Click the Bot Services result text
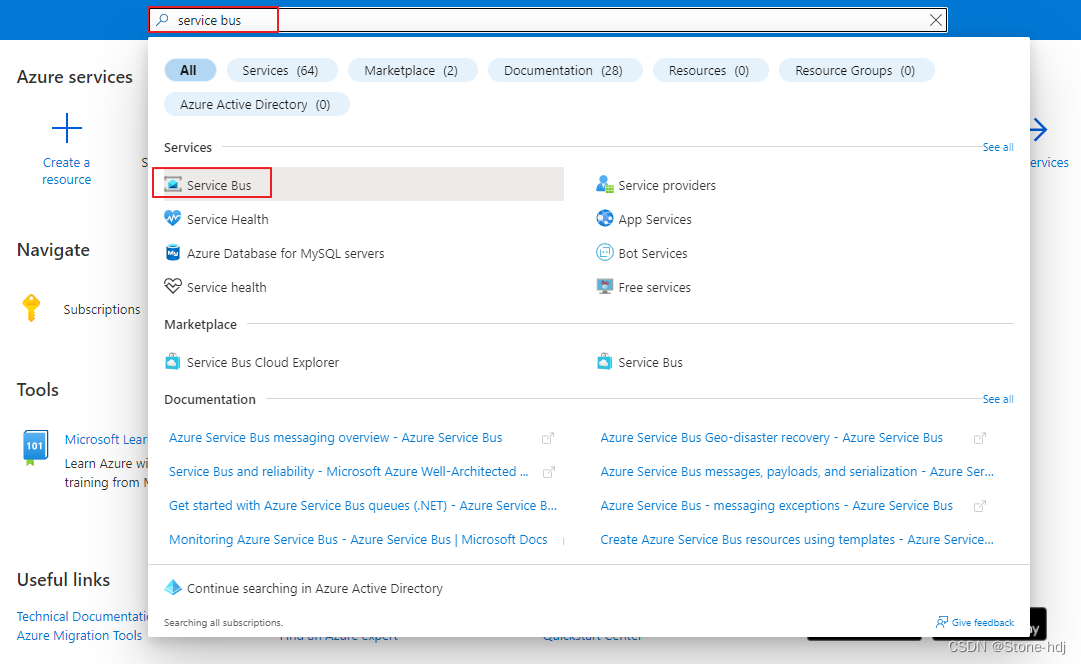This screenshot has width=1081, height=664. [x=652, y=253]
